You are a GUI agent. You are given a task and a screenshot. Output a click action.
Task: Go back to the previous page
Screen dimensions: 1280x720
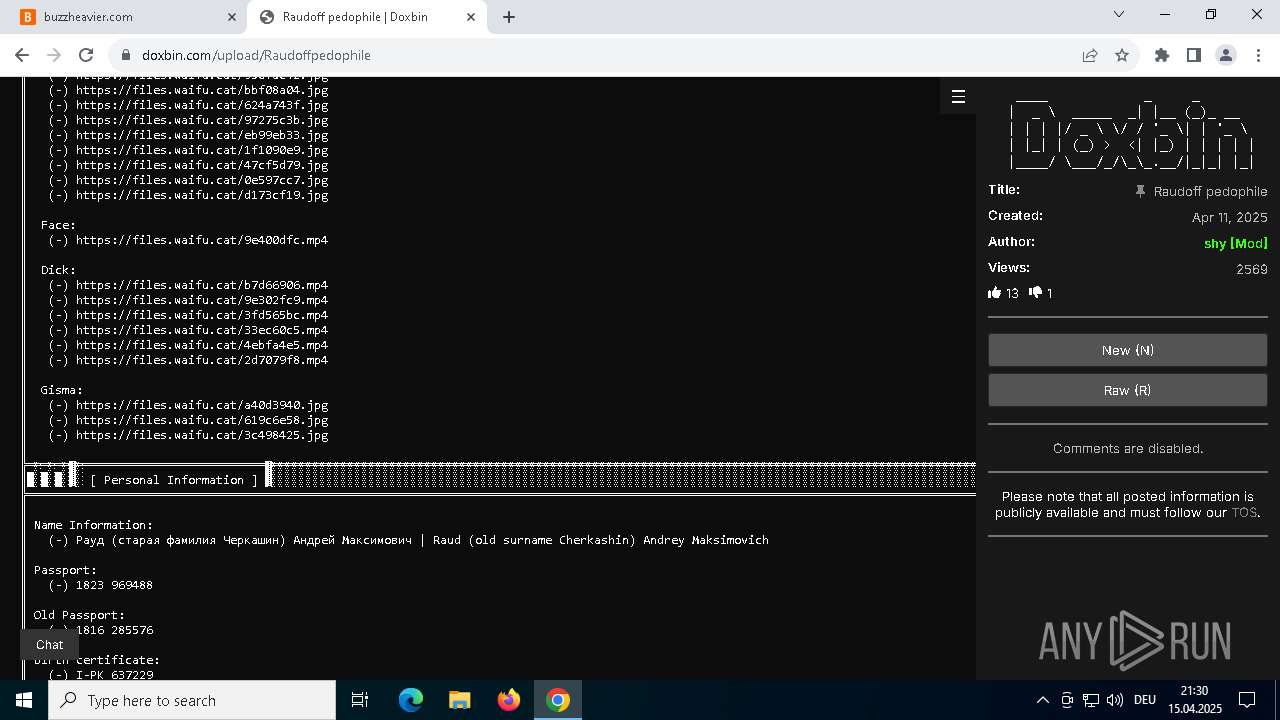[x=22, y=55]
